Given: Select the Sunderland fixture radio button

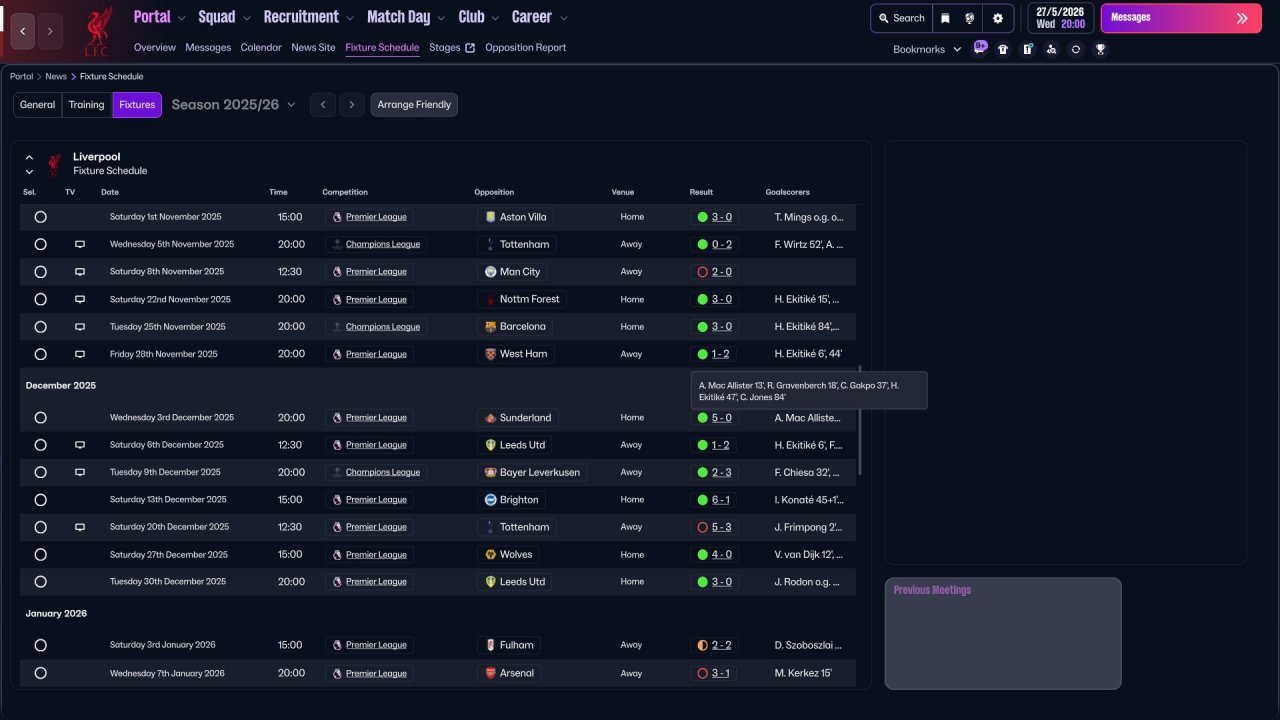Looking at the screenshot, I should [x=40, y=418].
